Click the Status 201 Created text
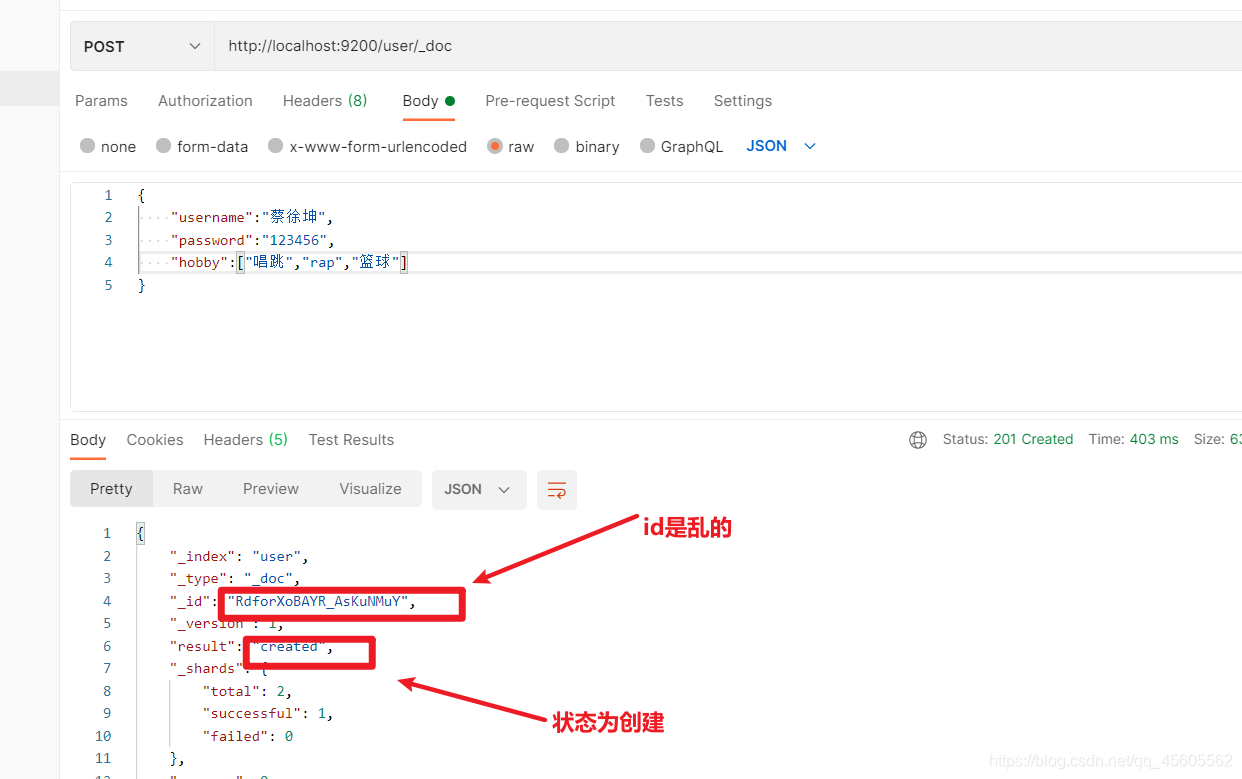Screen dimensions: 1242x779 point(1008,439)
